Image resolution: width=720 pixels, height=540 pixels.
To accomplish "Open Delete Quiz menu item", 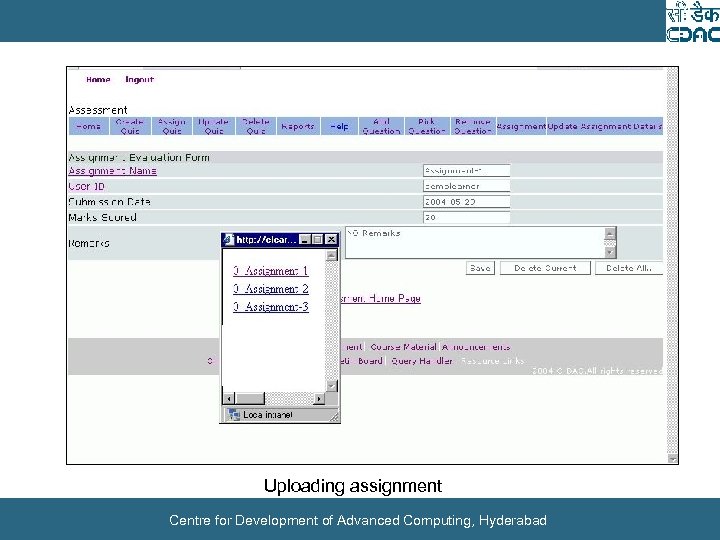I will 256,126.
